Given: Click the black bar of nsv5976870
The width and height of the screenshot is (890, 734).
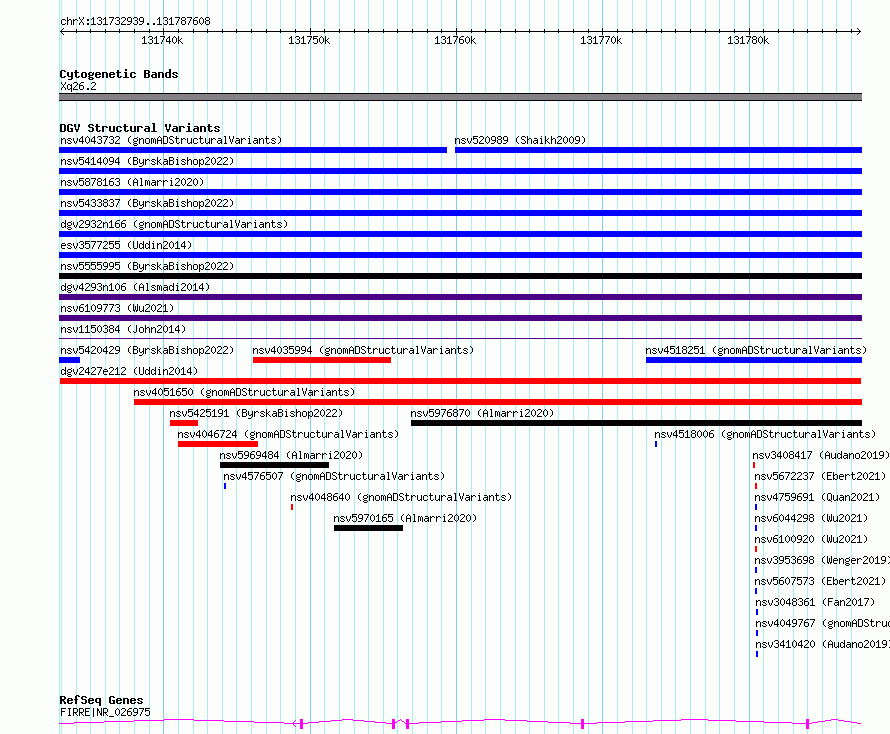Looking at the screenshot, I should (636, 423).
